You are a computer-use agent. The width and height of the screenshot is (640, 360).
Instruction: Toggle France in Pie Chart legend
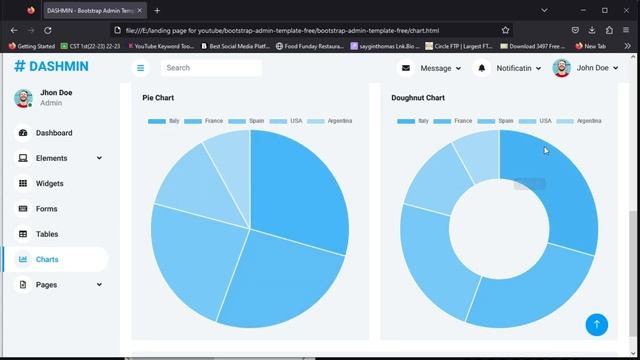pyautogui.click(x=203, y=121)
